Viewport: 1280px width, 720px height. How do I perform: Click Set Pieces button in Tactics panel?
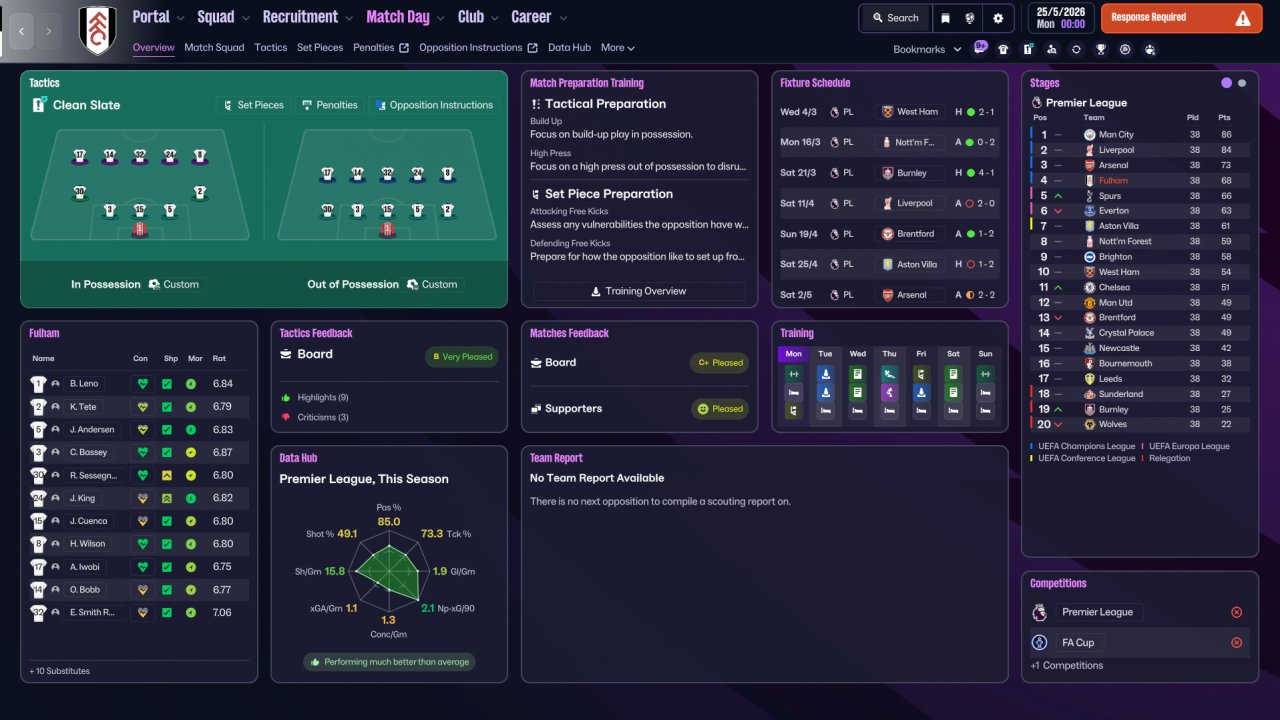(x=252, y=105)
